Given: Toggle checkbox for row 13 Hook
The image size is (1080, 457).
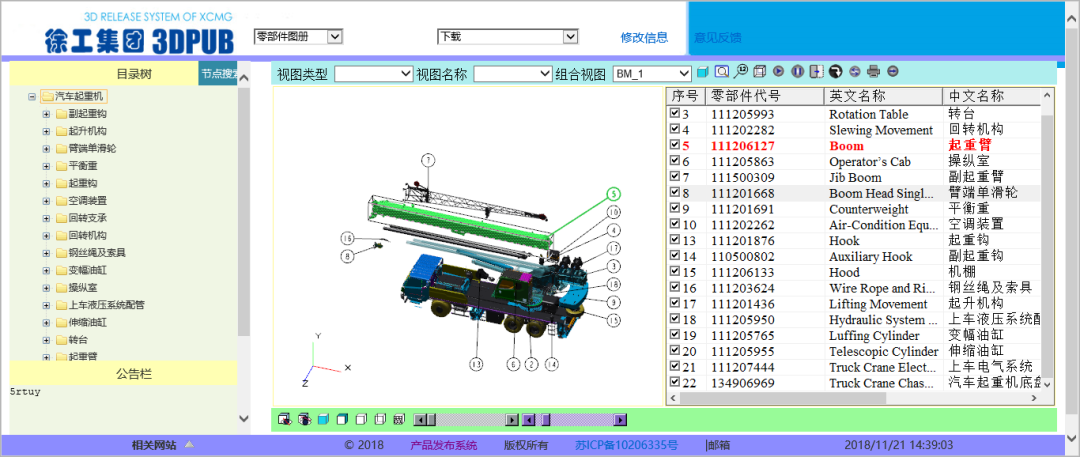Looking at the screenshot, I should click(674, 241).
